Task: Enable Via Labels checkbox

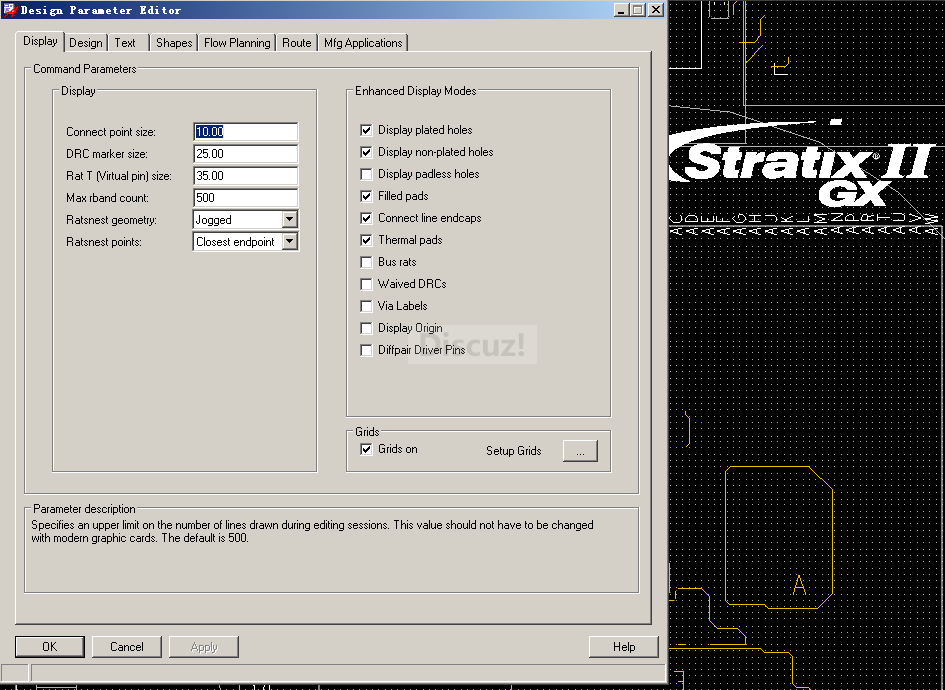Action: [366, 306]
